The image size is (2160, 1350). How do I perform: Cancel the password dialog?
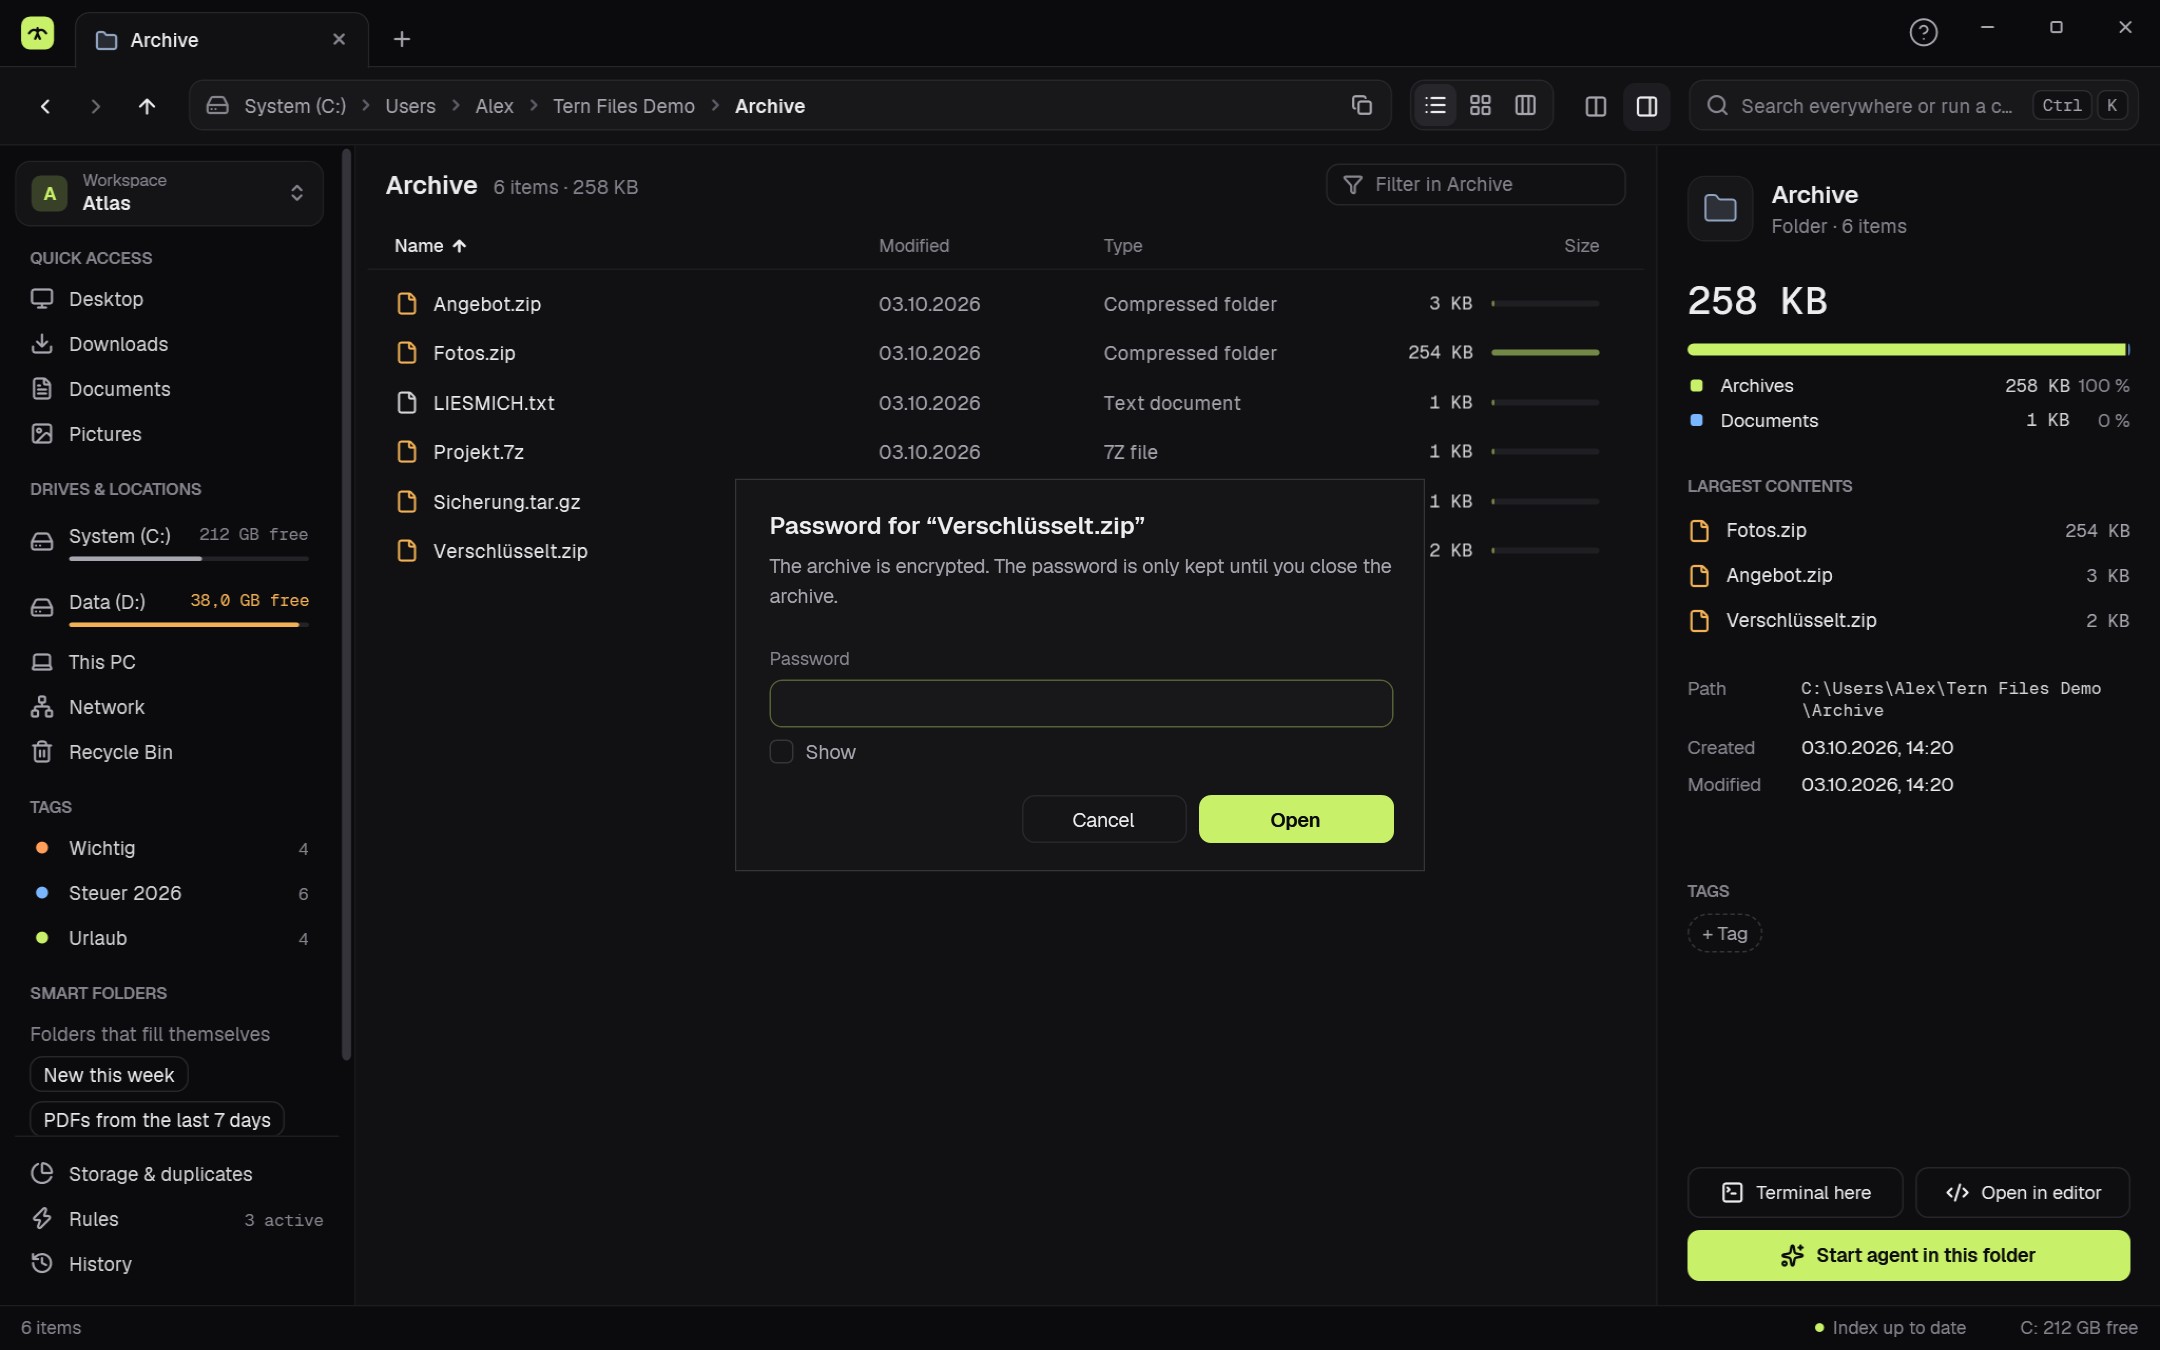click(x=1103, y=819)
